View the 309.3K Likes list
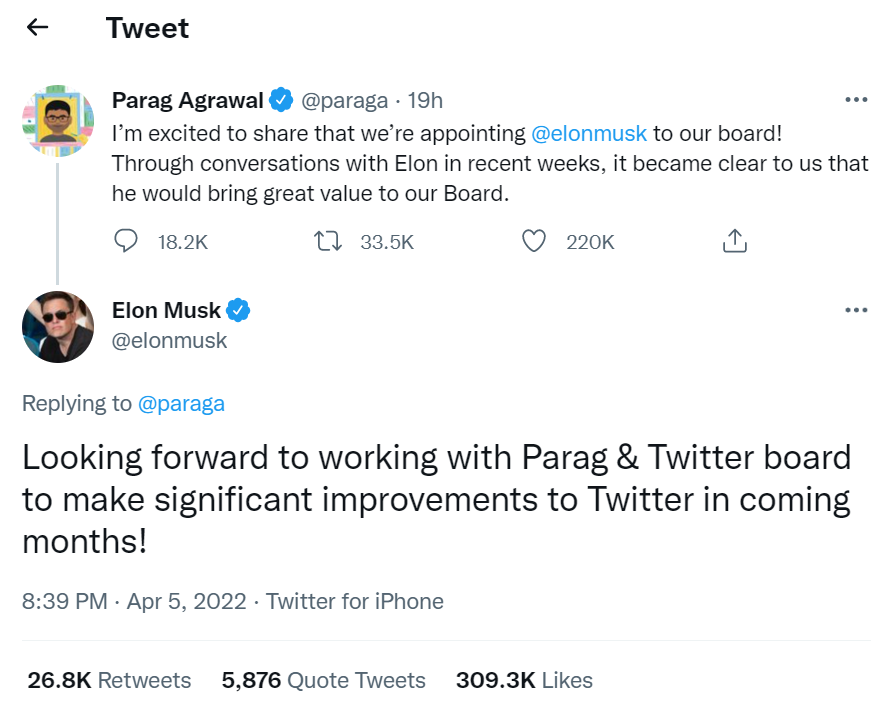 coord(524,681)
